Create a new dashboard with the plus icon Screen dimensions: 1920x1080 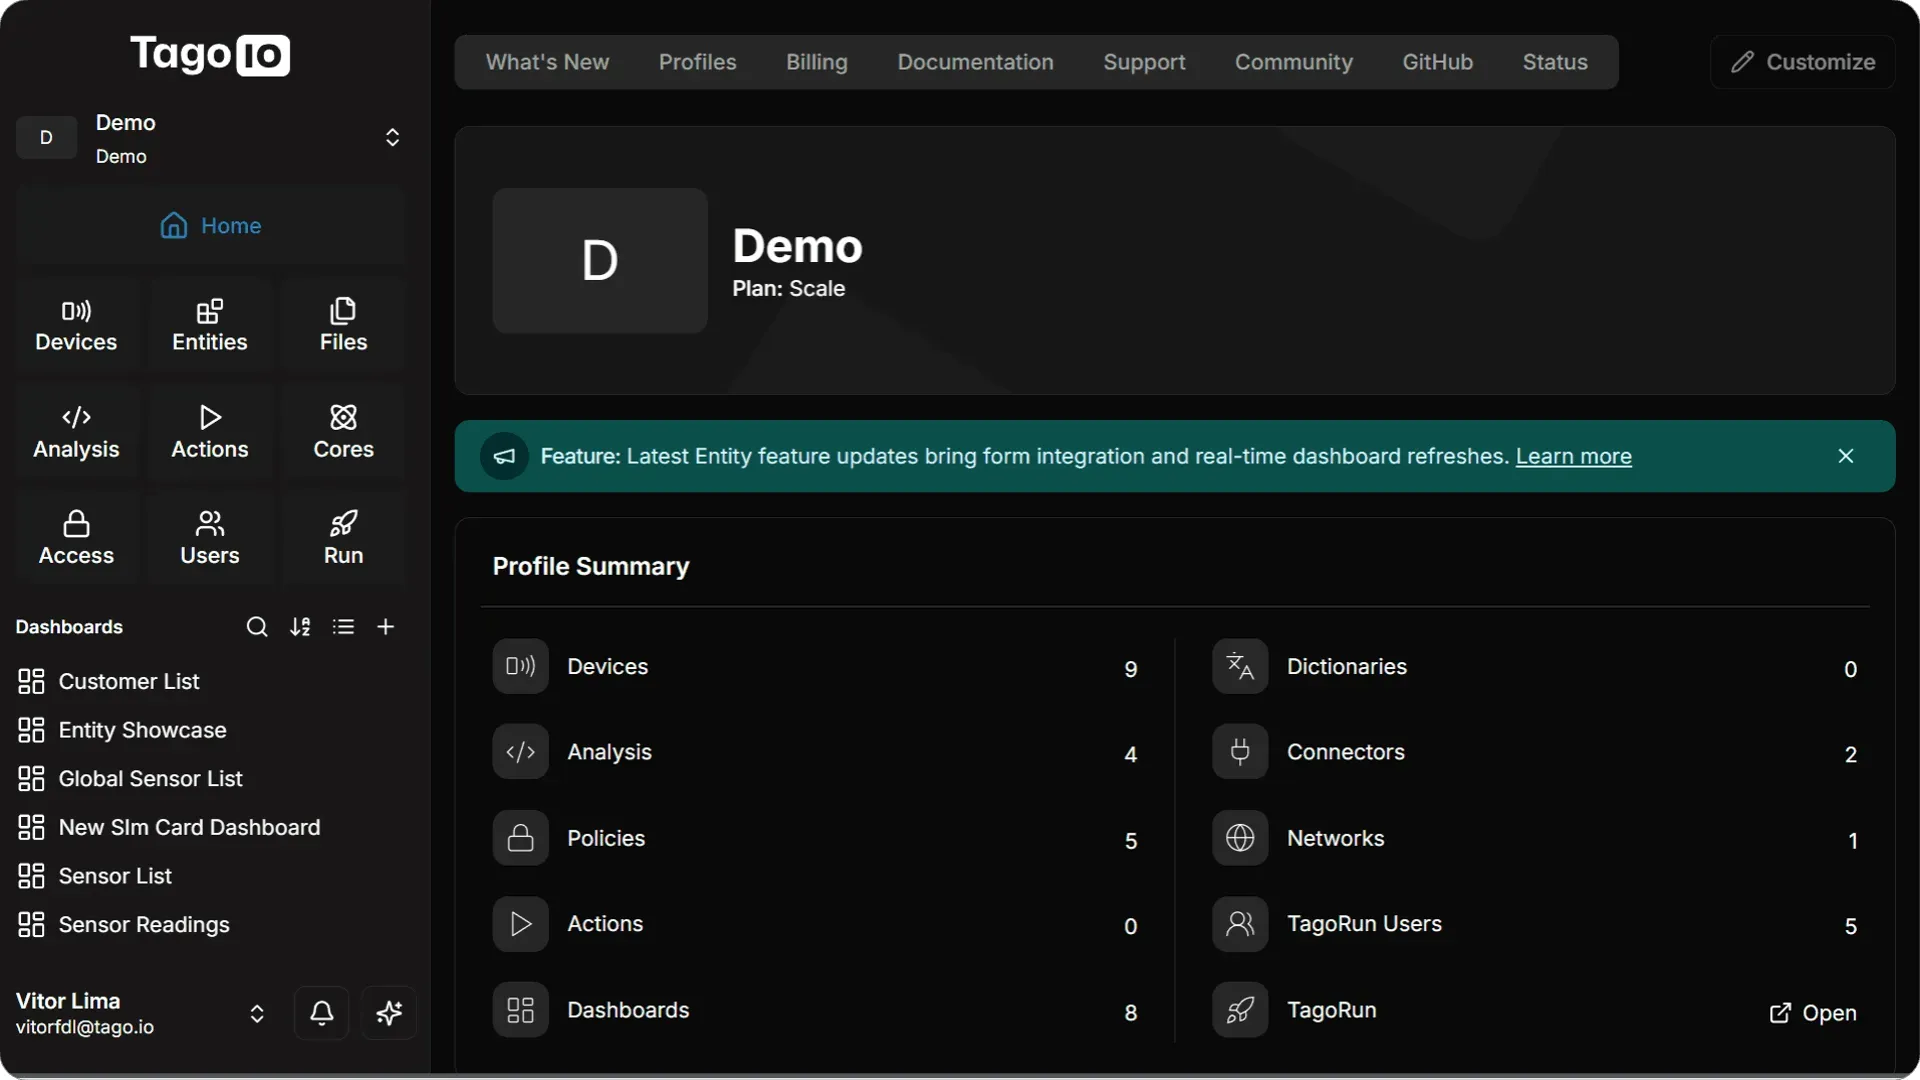(x=386, y=626)
